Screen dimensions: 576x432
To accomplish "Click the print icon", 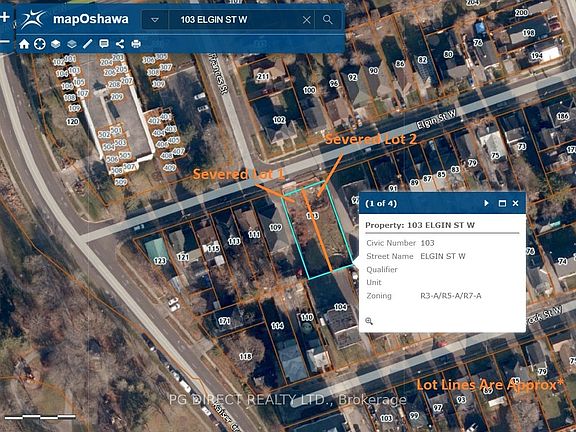I will pyautogui.click(x=136, y=44).
